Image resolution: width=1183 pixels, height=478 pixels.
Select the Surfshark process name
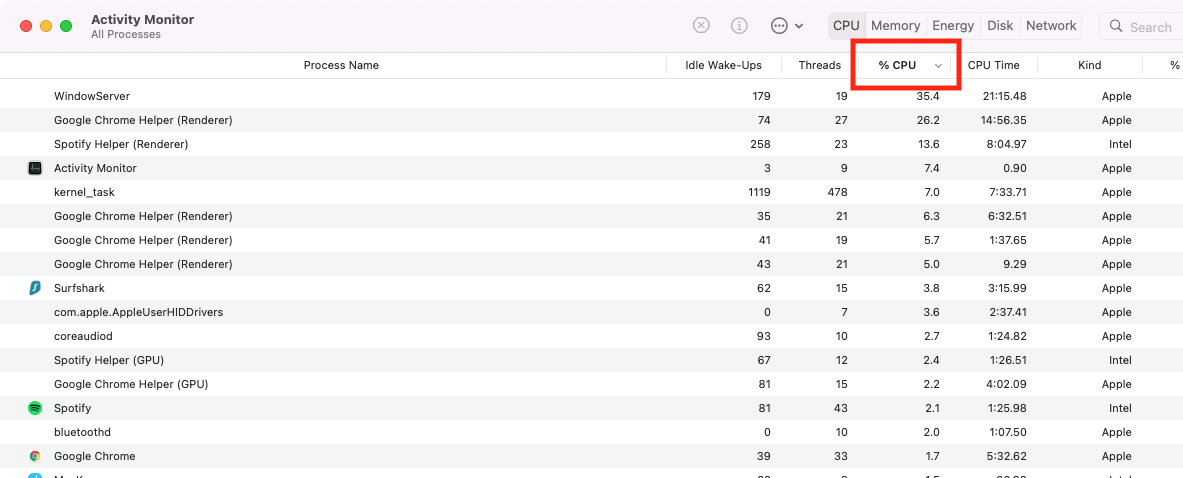tap(79, 288)
